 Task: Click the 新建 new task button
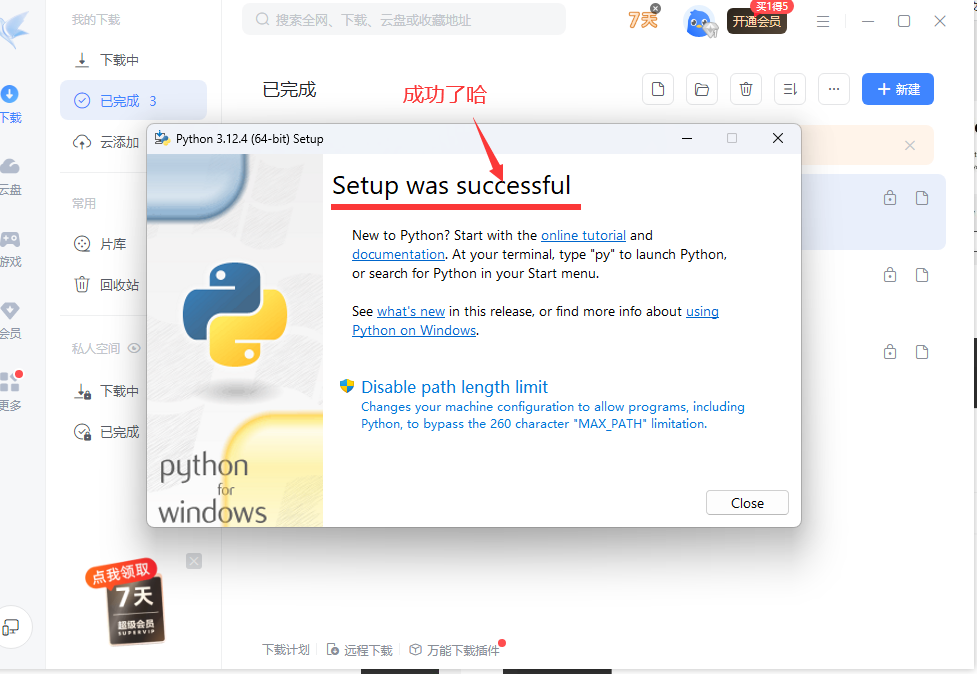point(897,89)
